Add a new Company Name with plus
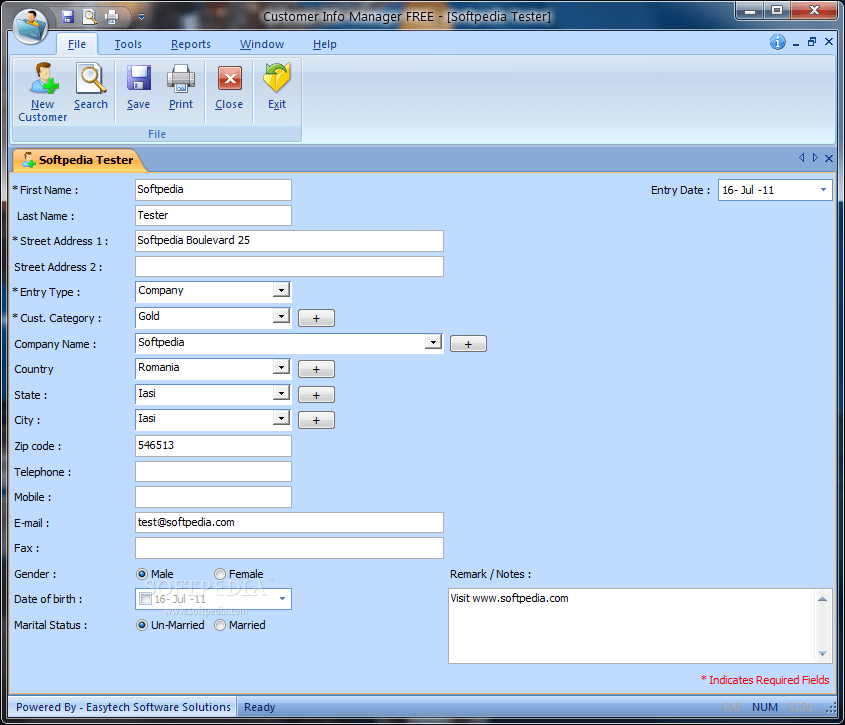This screenshot has height=725, width=845. point(468,344)
